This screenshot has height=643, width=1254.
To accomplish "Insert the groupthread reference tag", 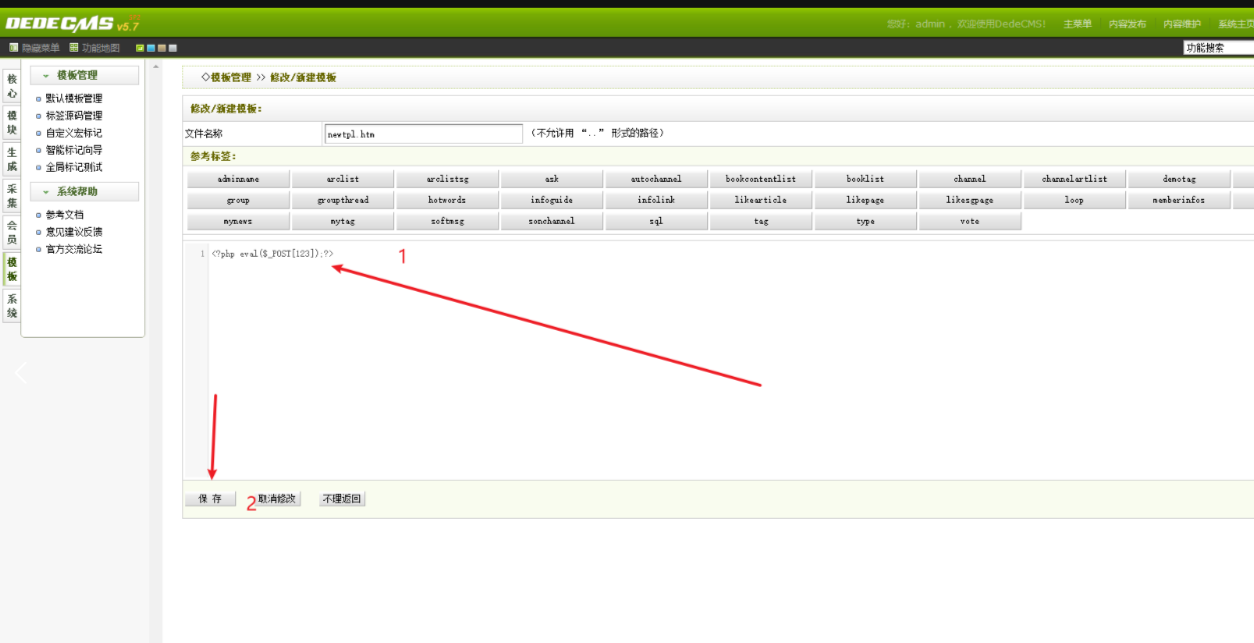I will (x=343, y=200).
